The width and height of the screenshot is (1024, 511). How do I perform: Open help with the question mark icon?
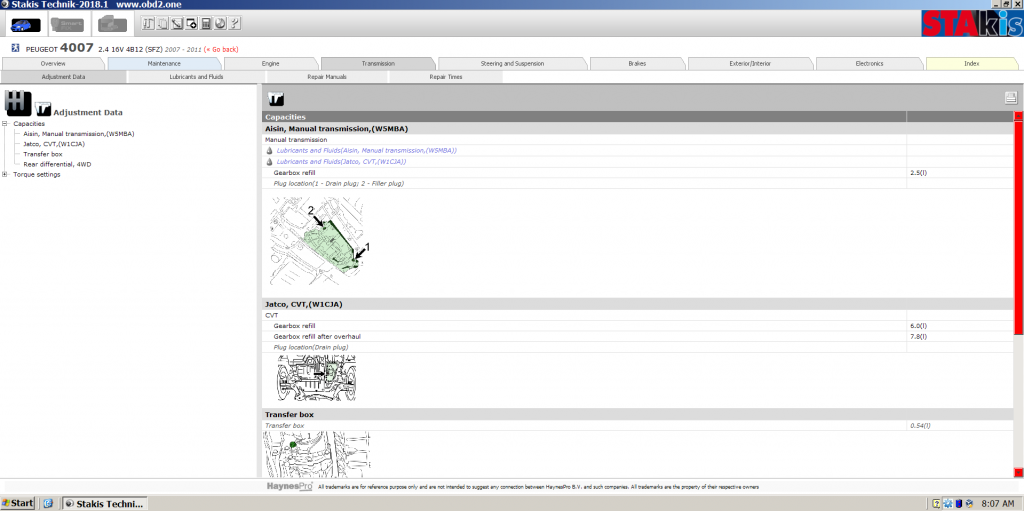(234, 23)
